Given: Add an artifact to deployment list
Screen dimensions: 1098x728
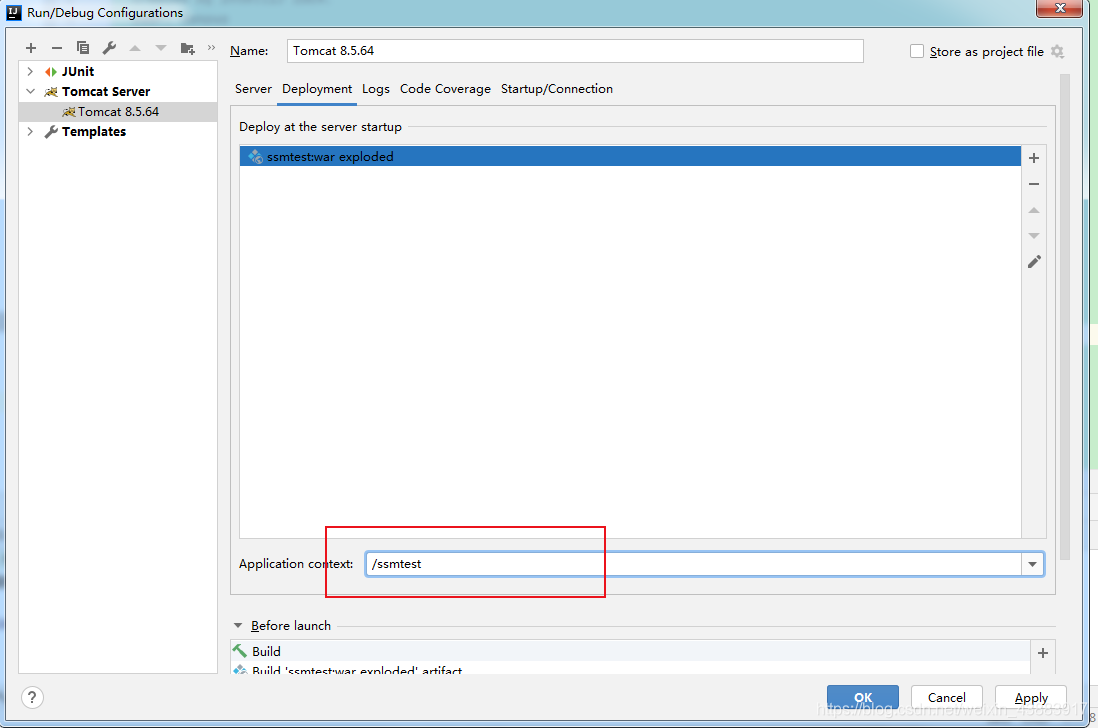Looking at the screenshot, I should pos(1034,158).
